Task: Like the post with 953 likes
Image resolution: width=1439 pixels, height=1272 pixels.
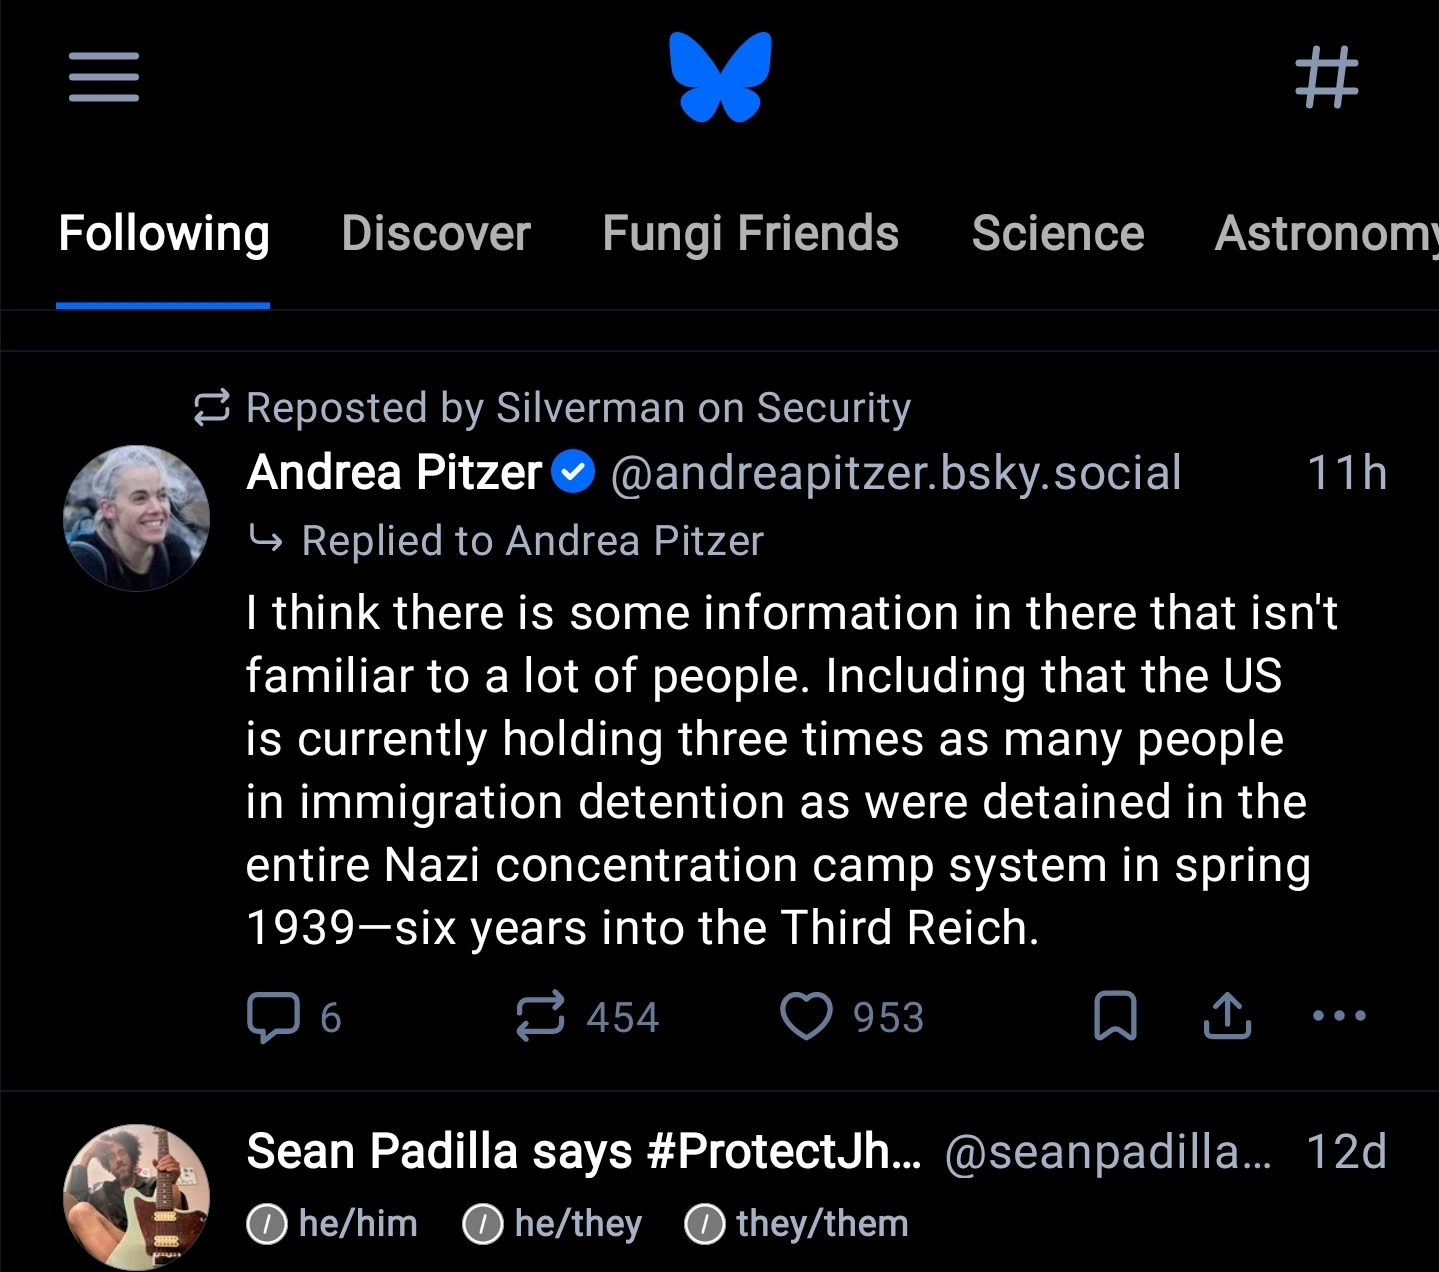Action: coord(806,1017)
